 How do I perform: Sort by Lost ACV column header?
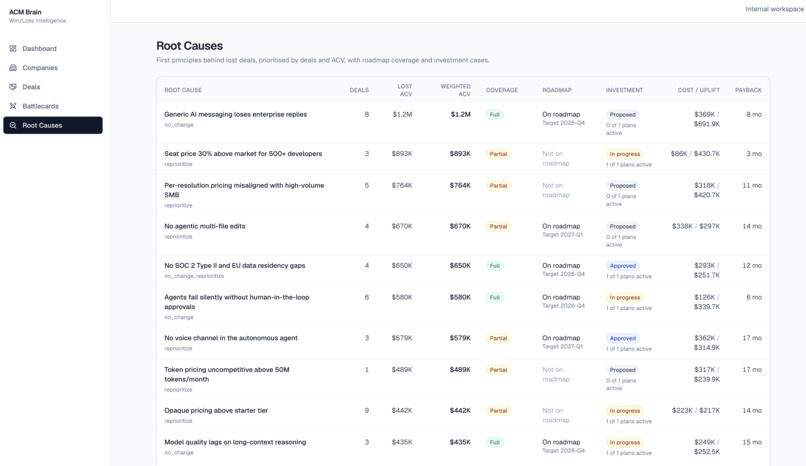405,90
